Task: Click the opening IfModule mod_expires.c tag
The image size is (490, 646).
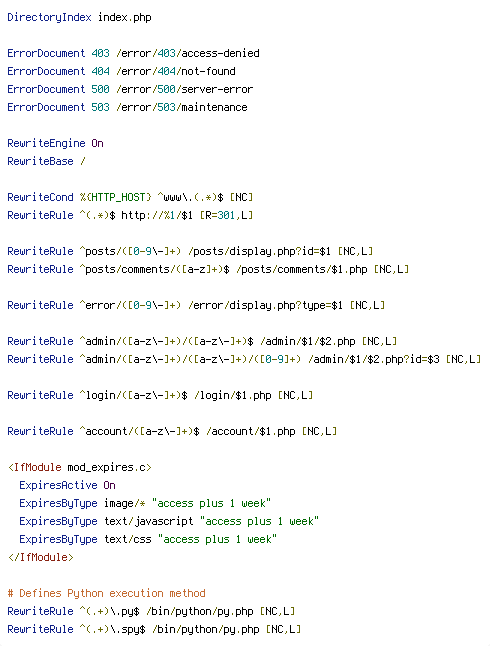Action: [x=80, y=468]
